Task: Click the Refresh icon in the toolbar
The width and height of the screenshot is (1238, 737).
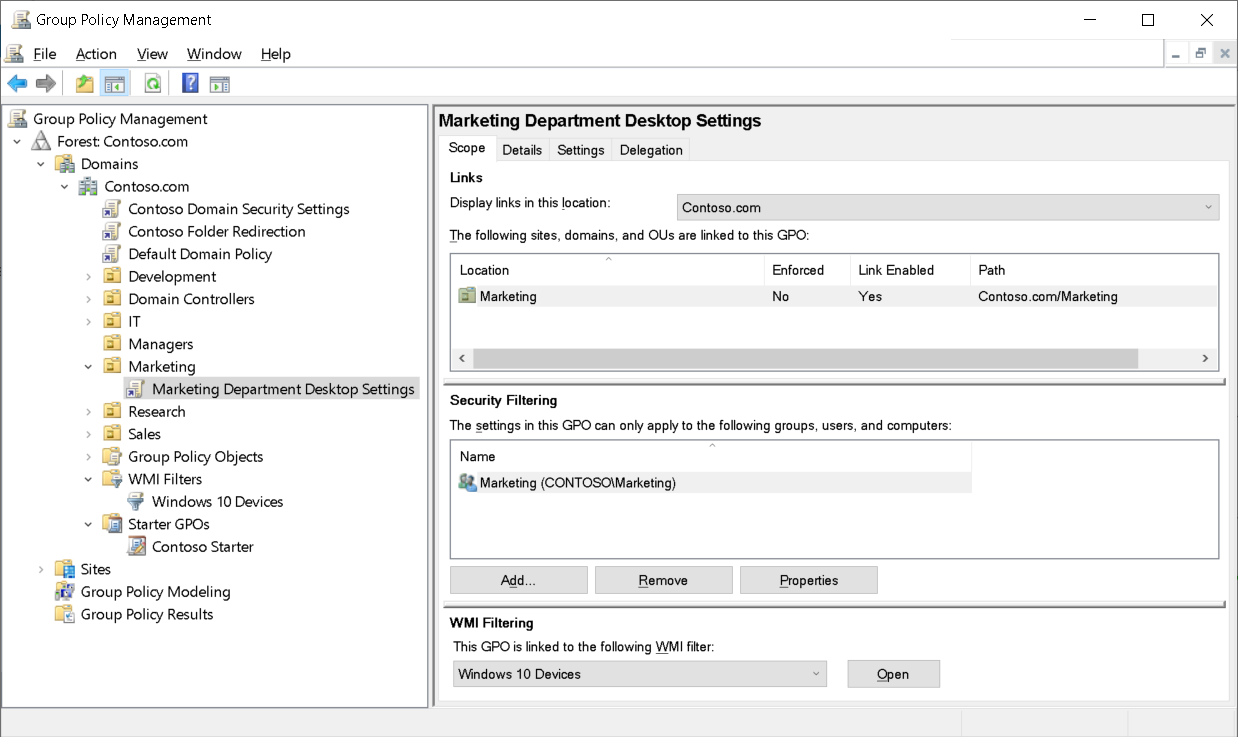Action: [152, 83]
